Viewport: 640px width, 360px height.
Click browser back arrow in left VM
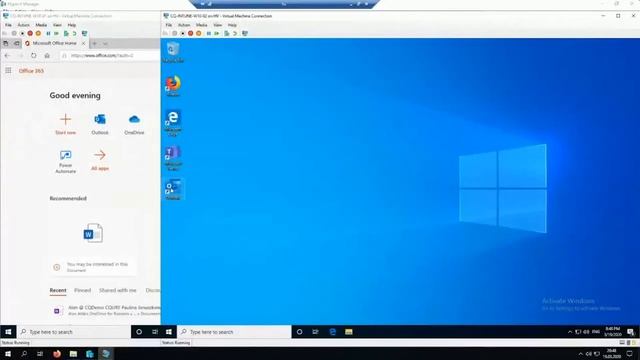pyautogui.click(x=7, y=56)
